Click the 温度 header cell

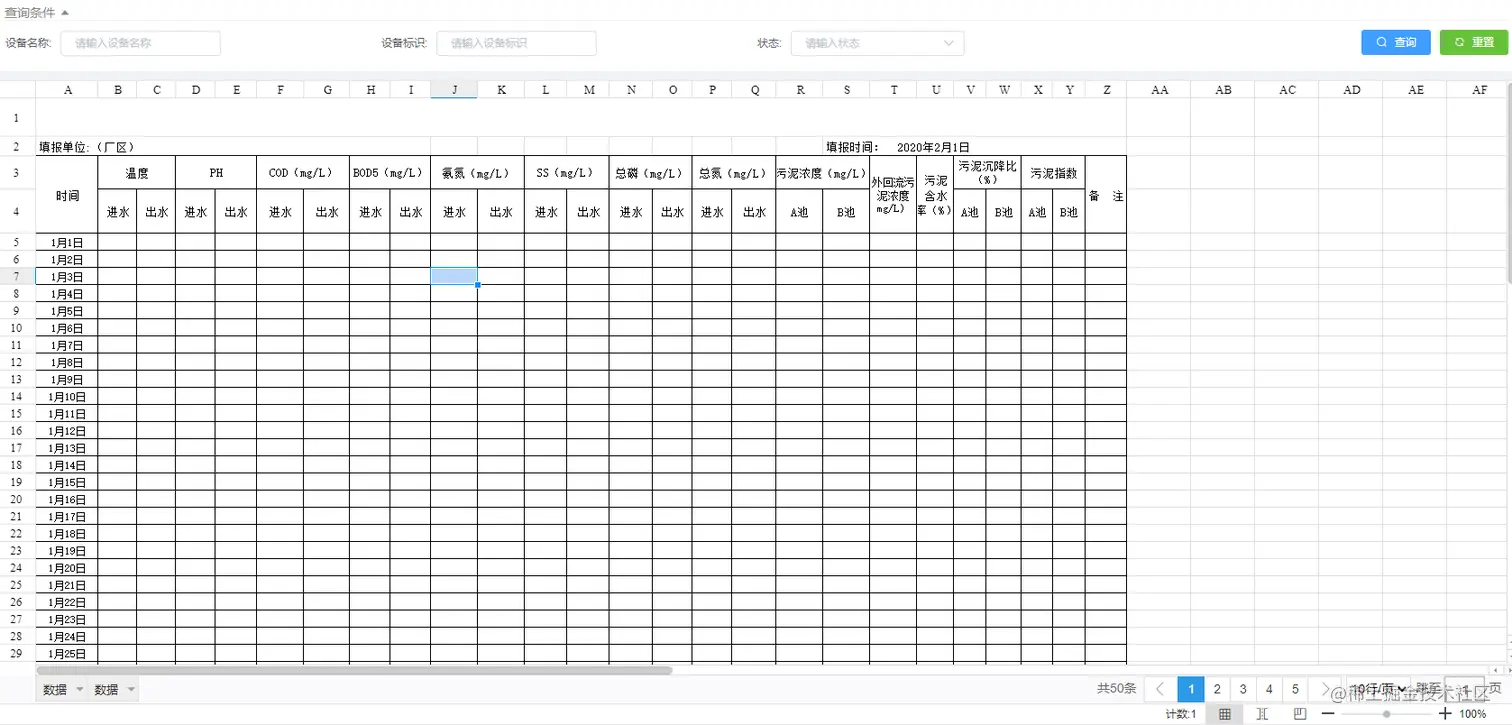[x=137, y=173]
